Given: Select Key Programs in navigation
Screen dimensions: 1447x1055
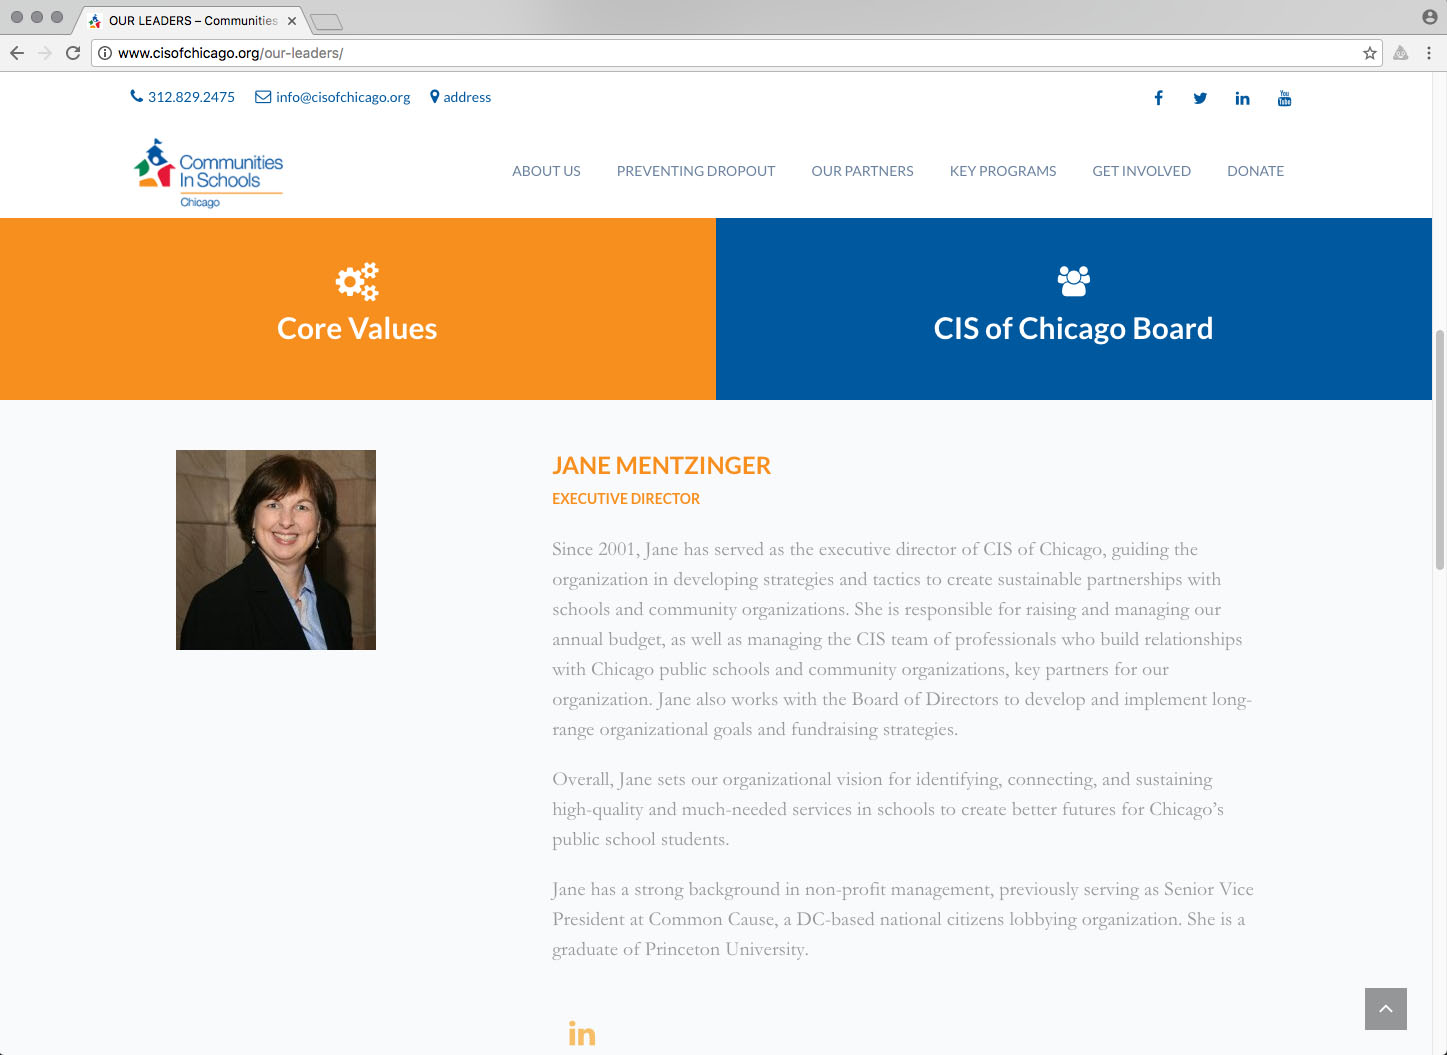Looking at the screenshot, I should point(1002,171).
